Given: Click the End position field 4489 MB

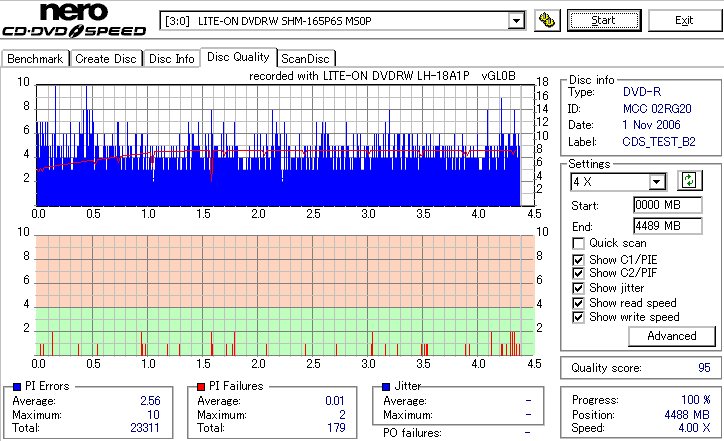Looking at the screenshot, I should (668, 226).
